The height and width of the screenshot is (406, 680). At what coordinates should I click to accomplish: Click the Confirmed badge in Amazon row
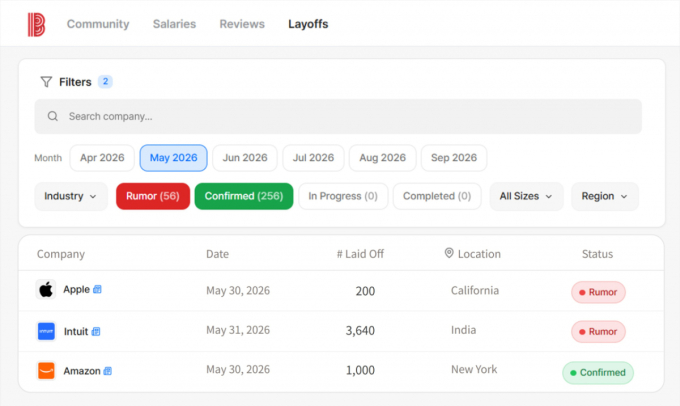(598, 373)
